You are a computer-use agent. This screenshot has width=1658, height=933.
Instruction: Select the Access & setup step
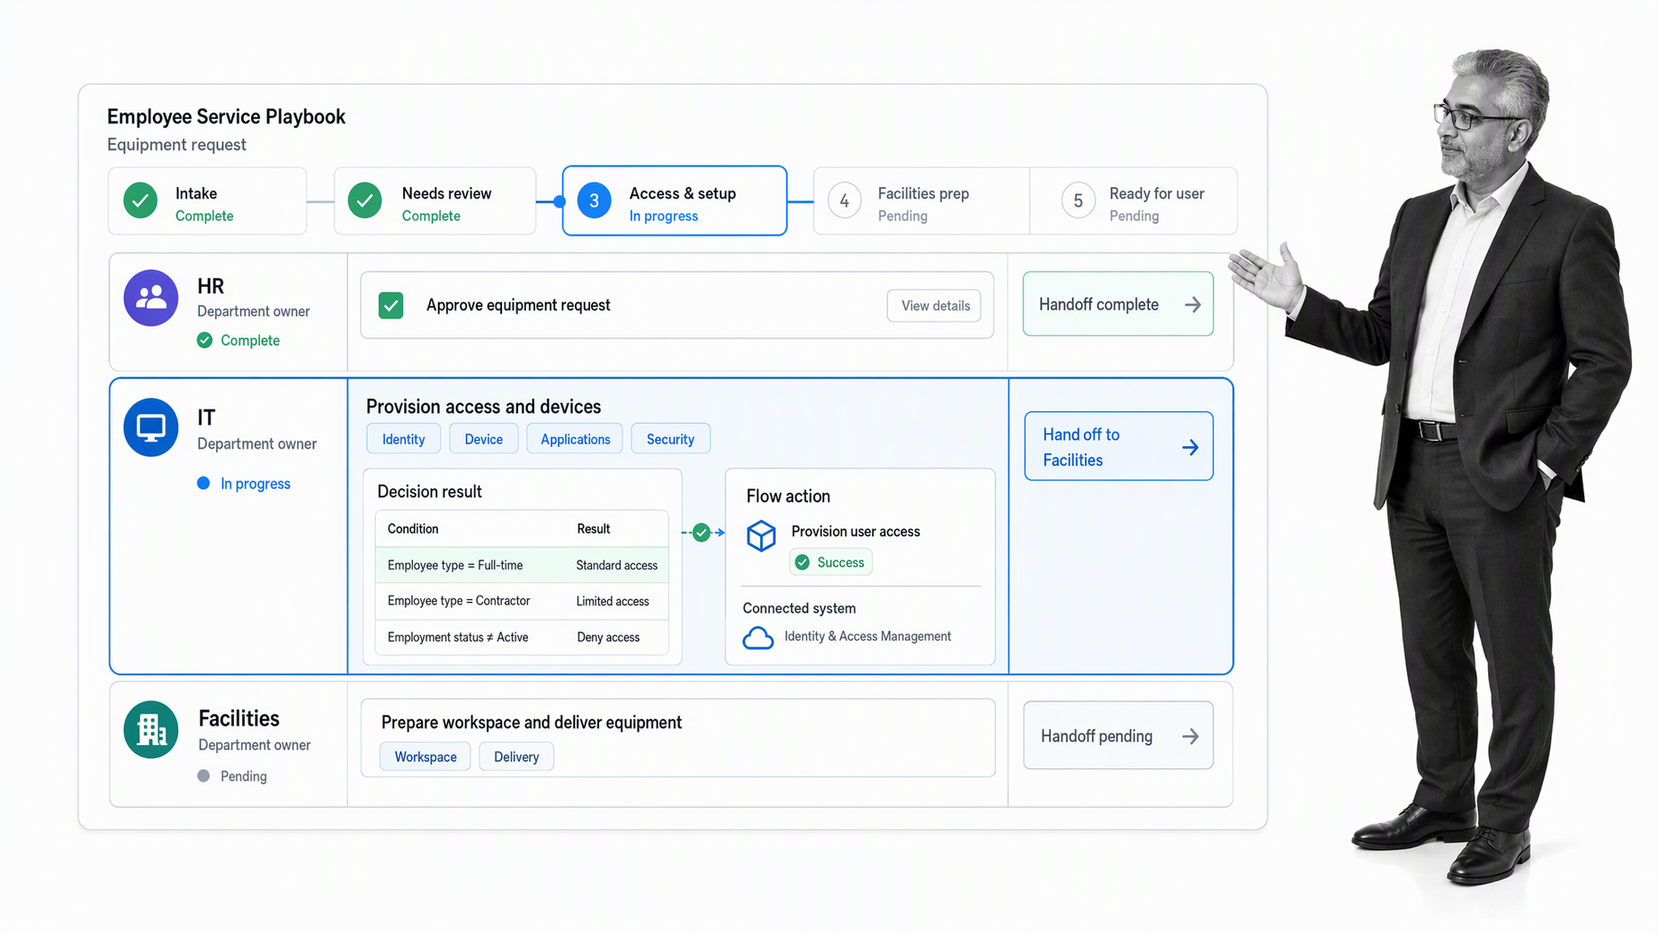(675, 201)
